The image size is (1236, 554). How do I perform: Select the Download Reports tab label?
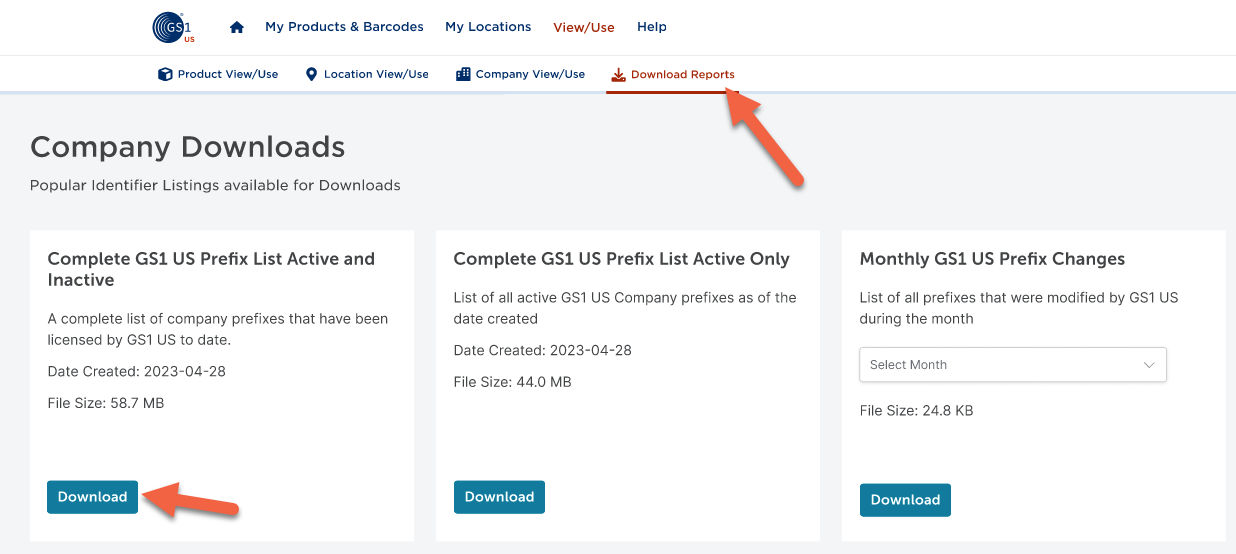683,74
